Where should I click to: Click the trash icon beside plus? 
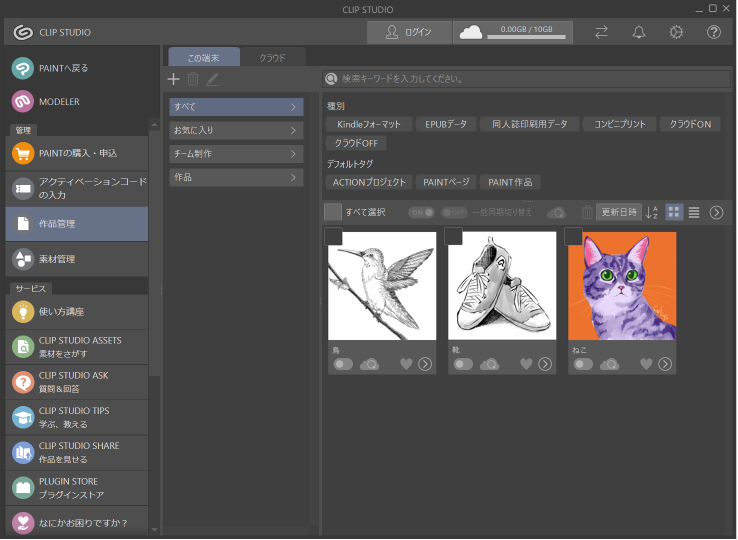click(193, 79)
